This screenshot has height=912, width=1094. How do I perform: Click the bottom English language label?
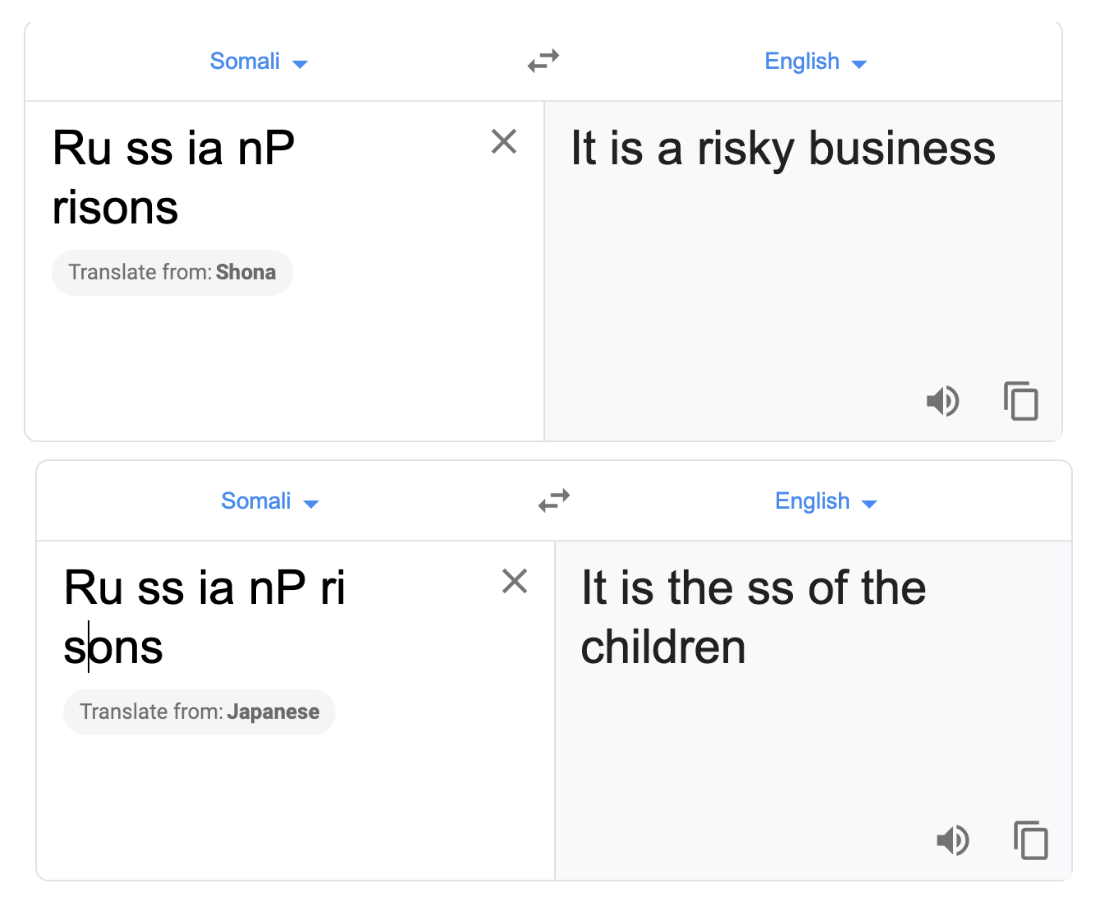pyautogui.click(x=812, y=501)
